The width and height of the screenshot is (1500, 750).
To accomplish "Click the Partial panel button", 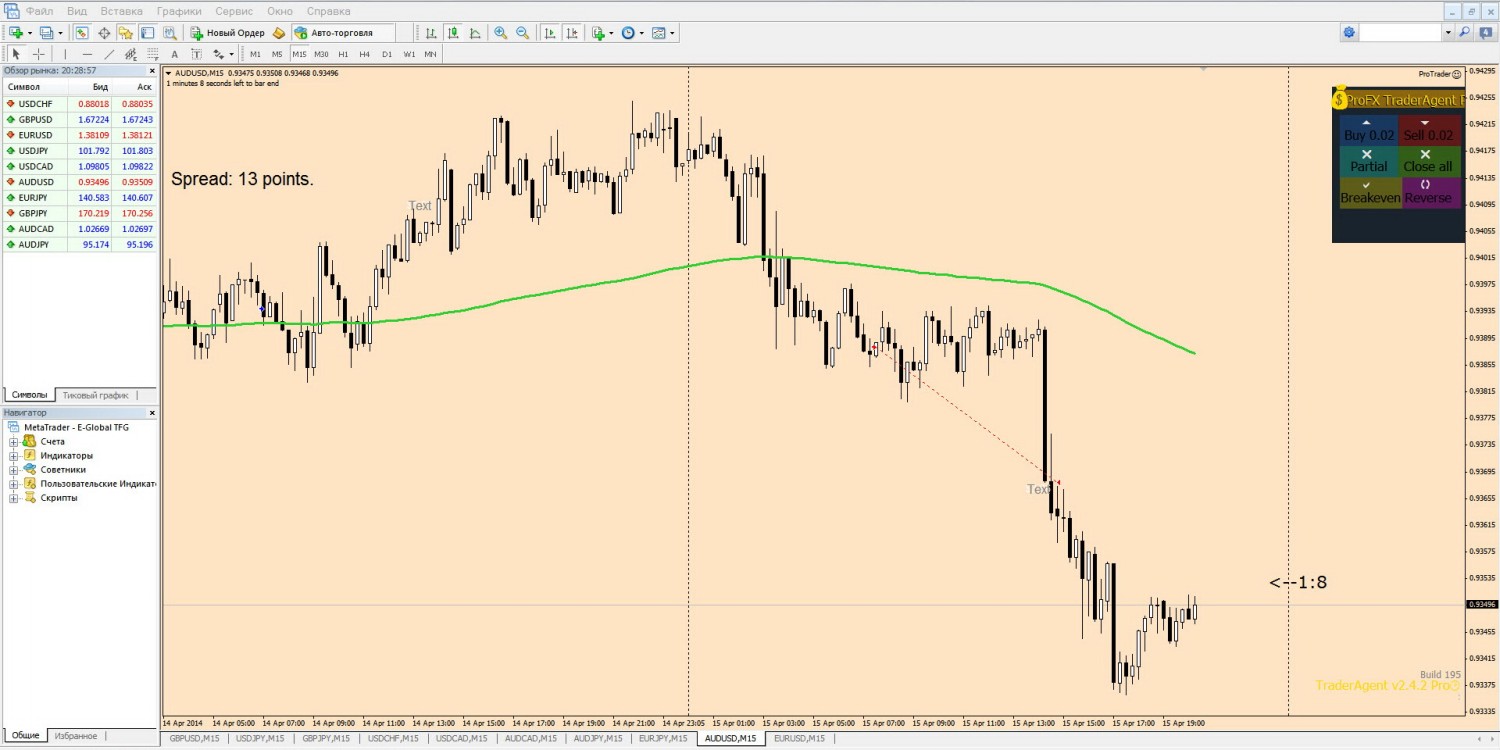I will click(1368, 161).
